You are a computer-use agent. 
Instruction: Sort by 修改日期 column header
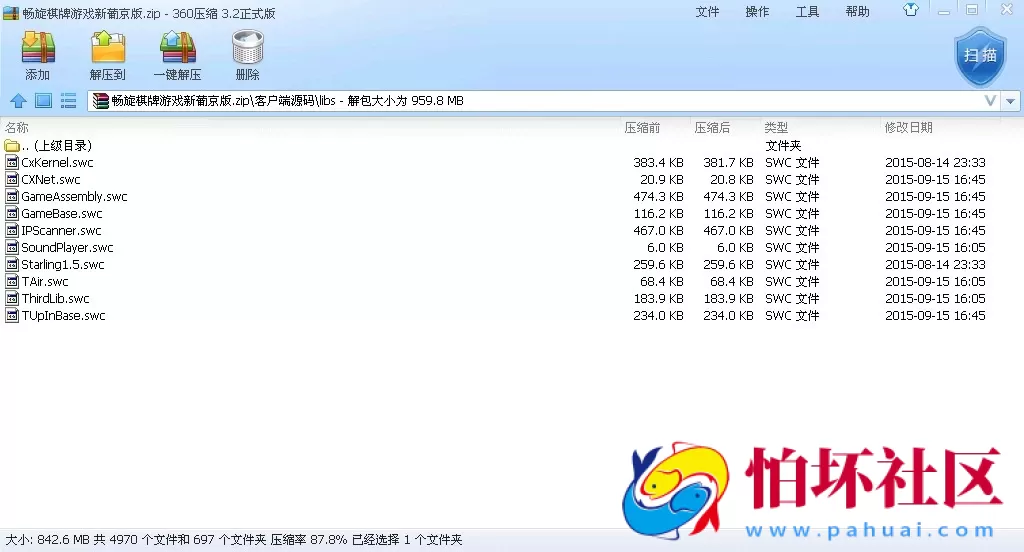[908, 127]
